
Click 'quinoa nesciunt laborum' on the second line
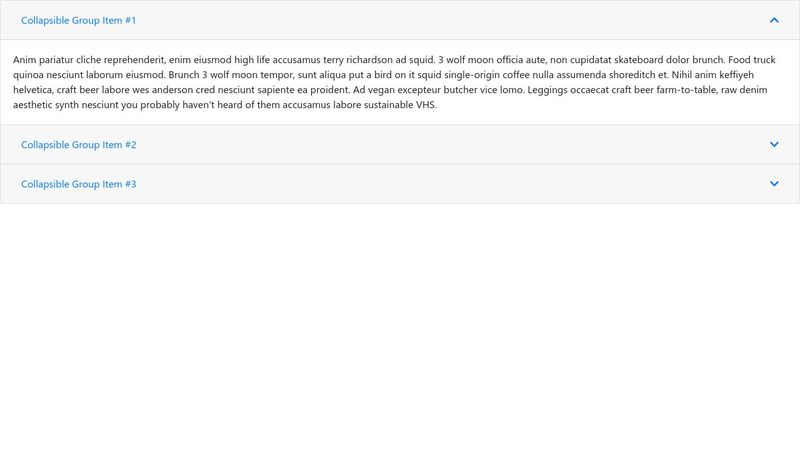click(x=68, y=75)
